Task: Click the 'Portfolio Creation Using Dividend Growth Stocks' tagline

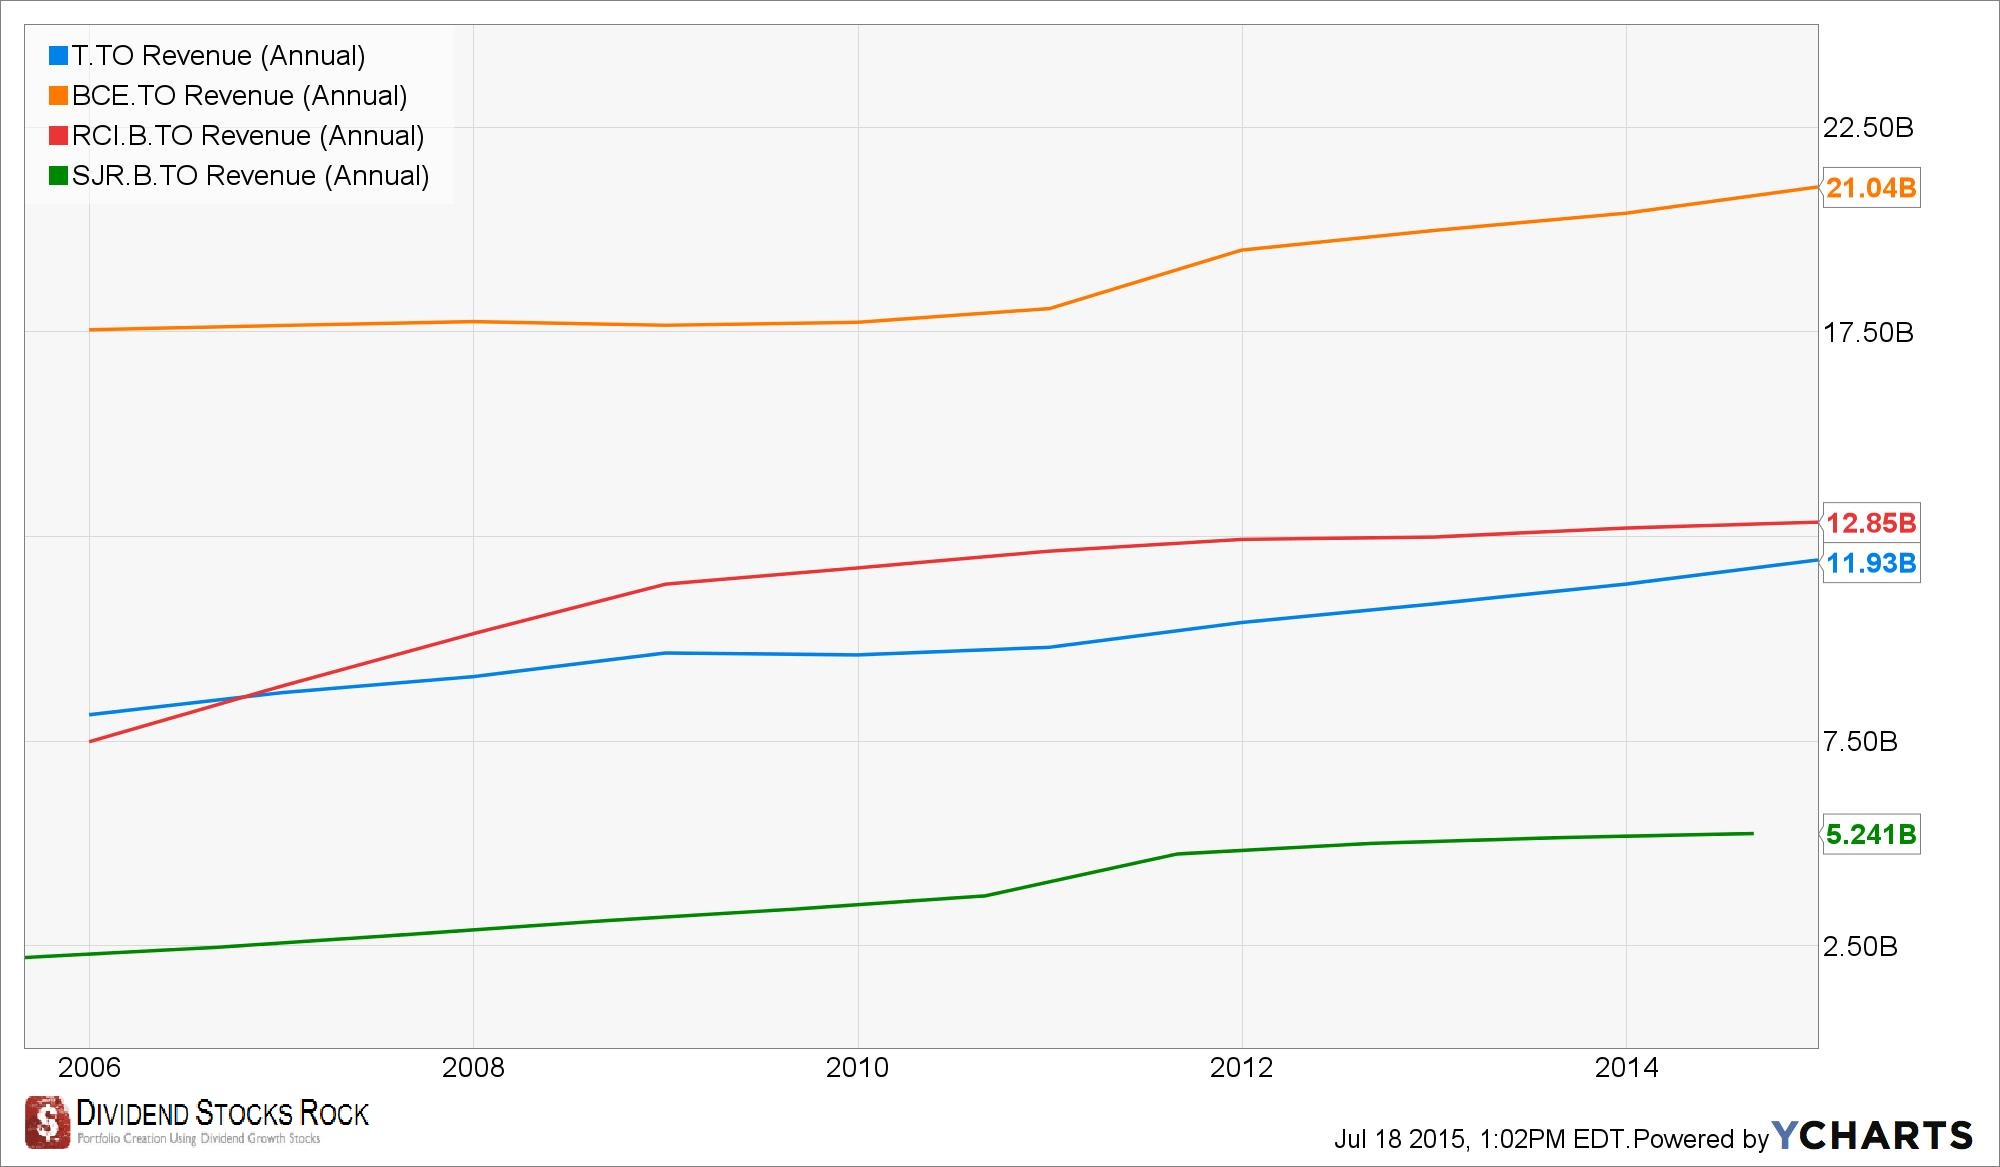Action: [x=199, y=1139]
